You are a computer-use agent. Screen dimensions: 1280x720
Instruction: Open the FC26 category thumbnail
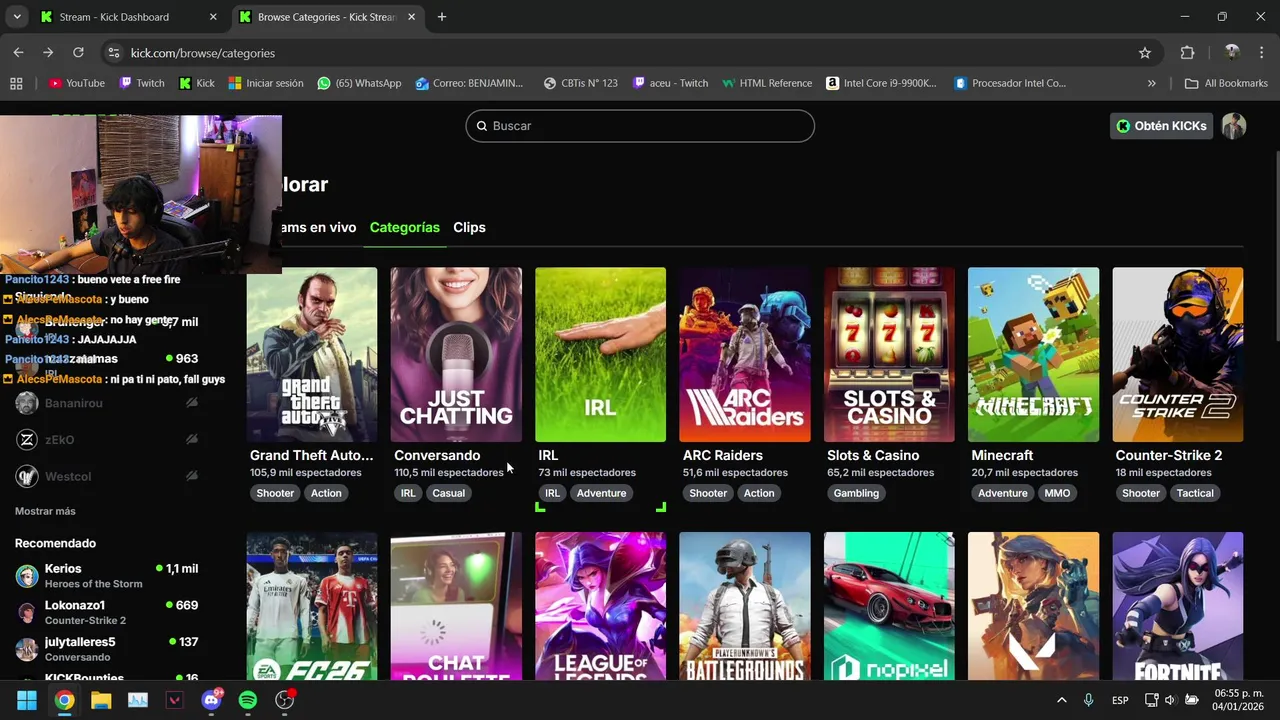click(312, 606)
